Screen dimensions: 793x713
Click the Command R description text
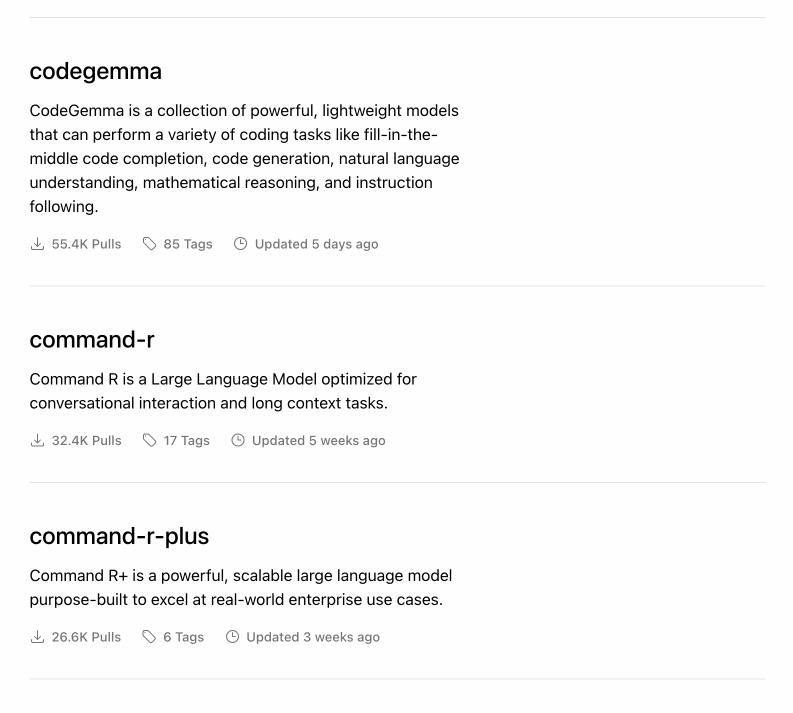click(x=223, y=391)
